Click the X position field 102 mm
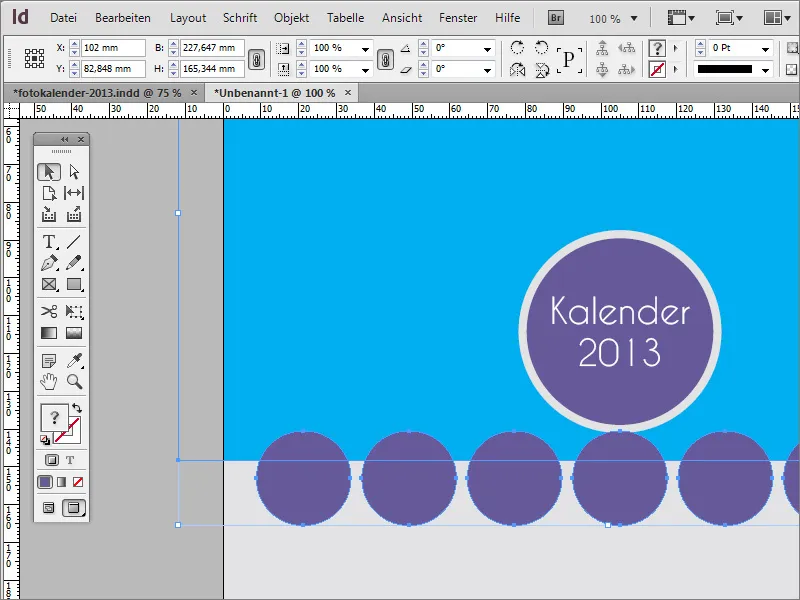800x600 pixels. pos(113,48)
